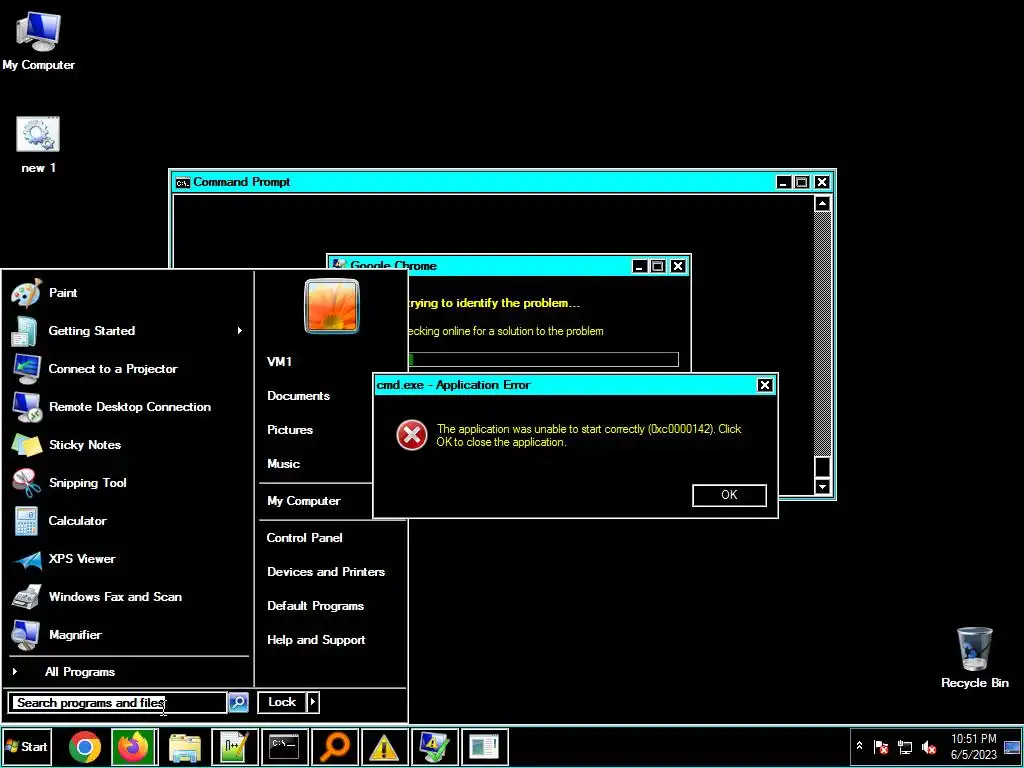This screenshot has width=1024, height=768.
Task: Open the Snipping Tool
Action: 129,483
